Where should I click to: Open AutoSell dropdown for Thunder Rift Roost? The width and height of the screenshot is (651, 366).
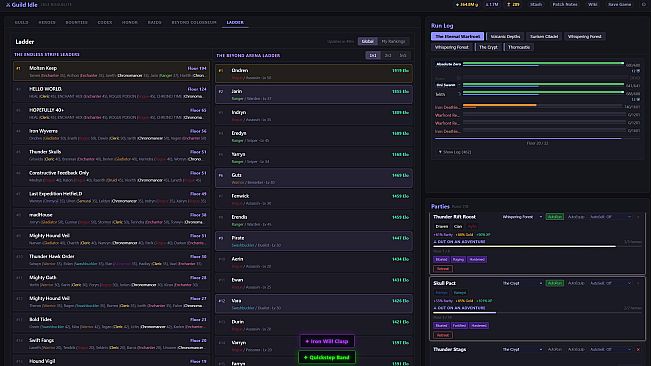click(610, 217)
